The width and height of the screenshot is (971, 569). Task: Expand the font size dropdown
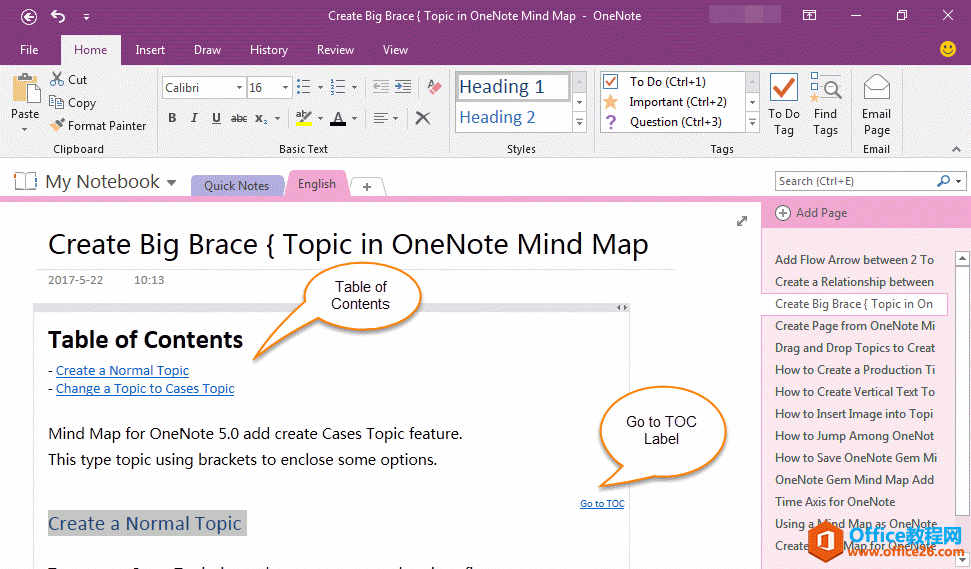pos(284,88)
